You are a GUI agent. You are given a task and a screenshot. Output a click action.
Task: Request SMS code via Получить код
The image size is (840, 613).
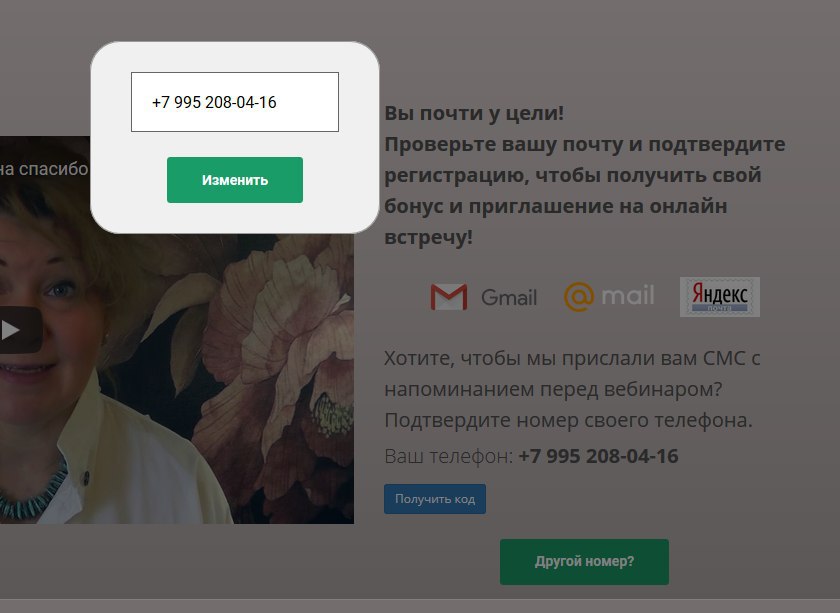point(435,499)
